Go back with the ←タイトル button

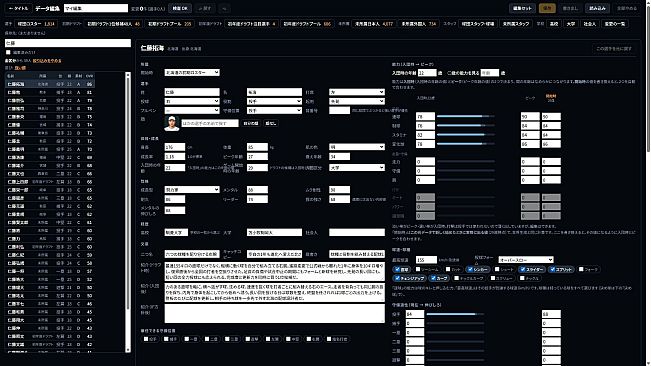pyautogui.click(x=18, y=8)
